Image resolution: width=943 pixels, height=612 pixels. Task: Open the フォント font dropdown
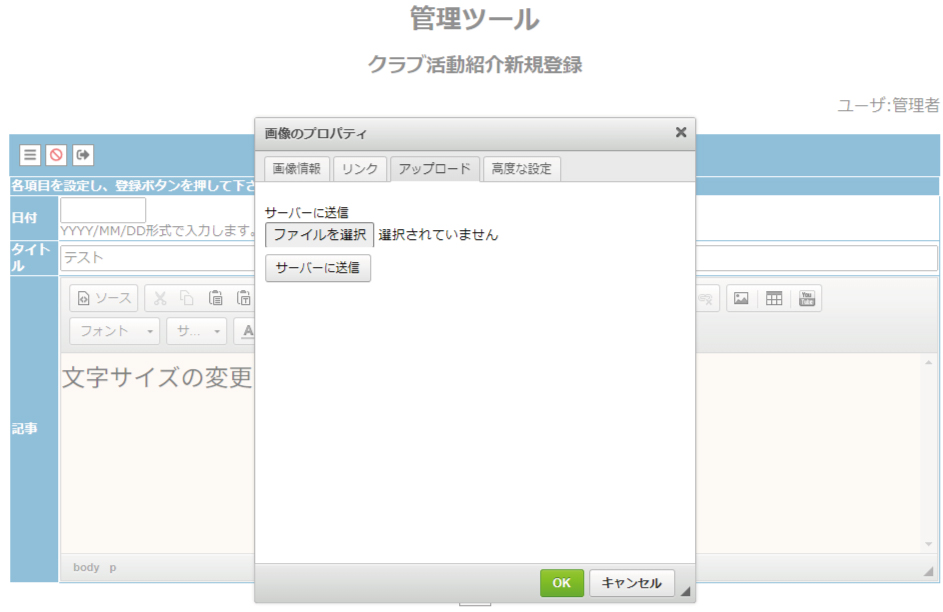click(115, 331)
